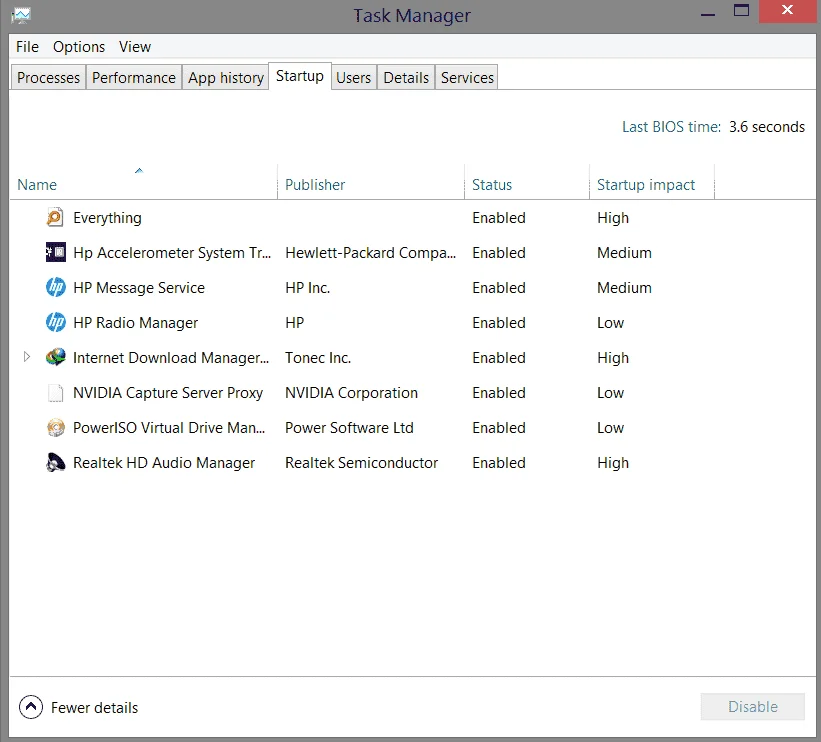The height and width of the screenshot is (742, 821).
Task: Click High impact for Realtek row
Action: (x=613, y=463)
